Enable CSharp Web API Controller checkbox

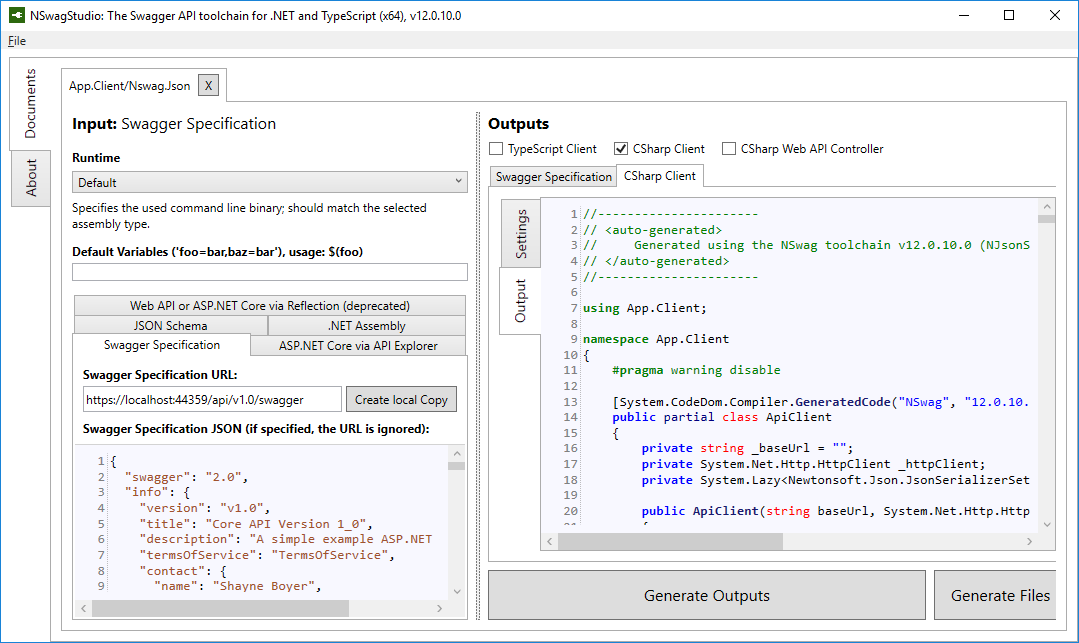coord(729,149)
